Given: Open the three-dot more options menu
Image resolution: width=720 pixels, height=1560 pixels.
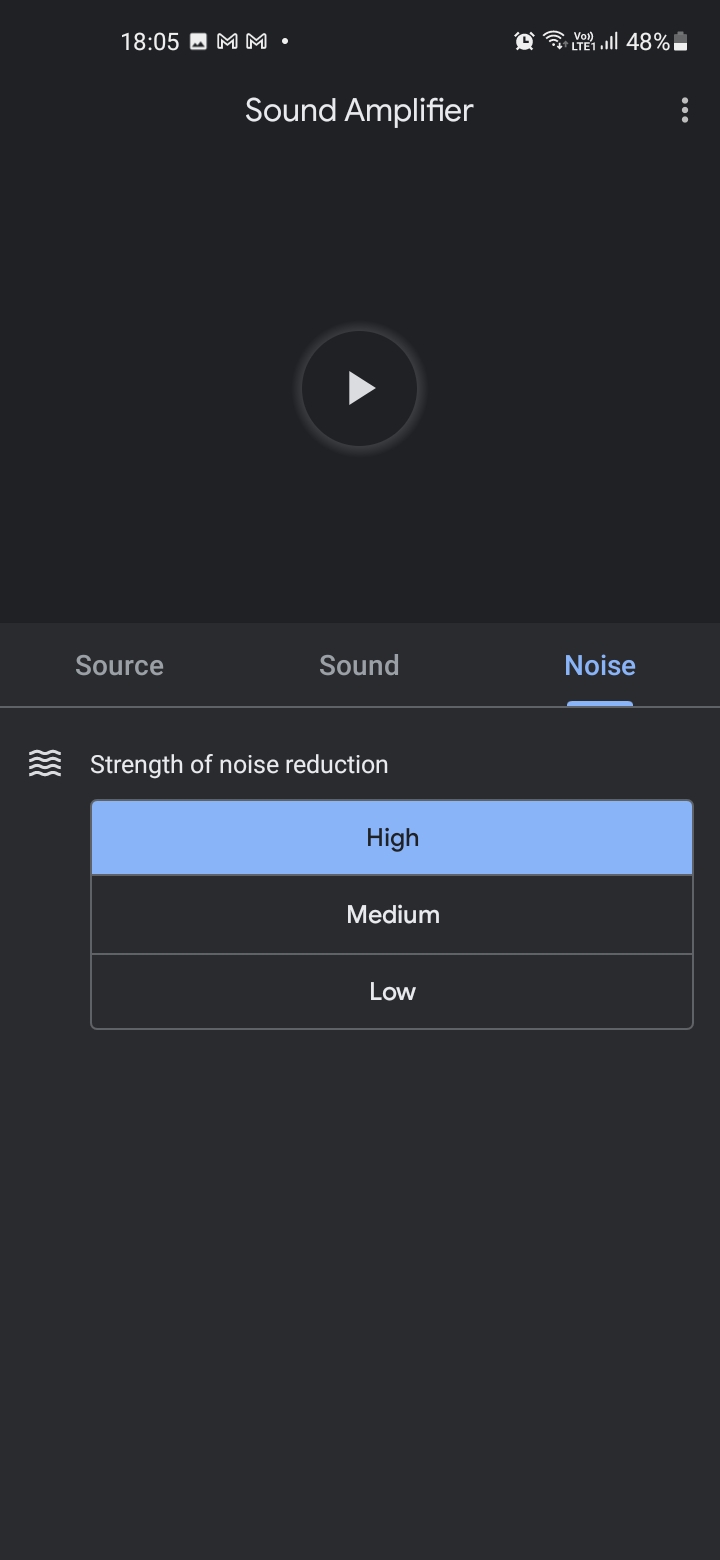Looking at the screenshot, I should (x=685, y=110).
